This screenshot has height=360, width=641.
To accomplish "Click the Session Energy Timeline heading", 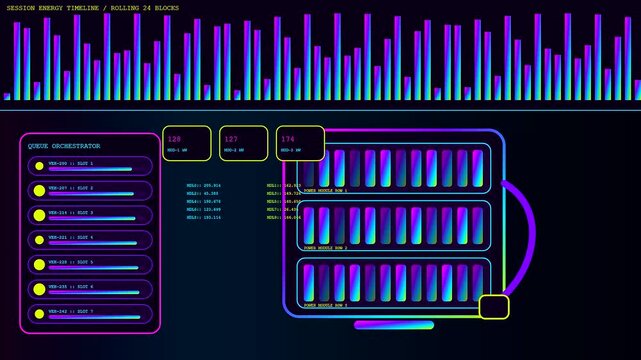I will coord(93,8).
